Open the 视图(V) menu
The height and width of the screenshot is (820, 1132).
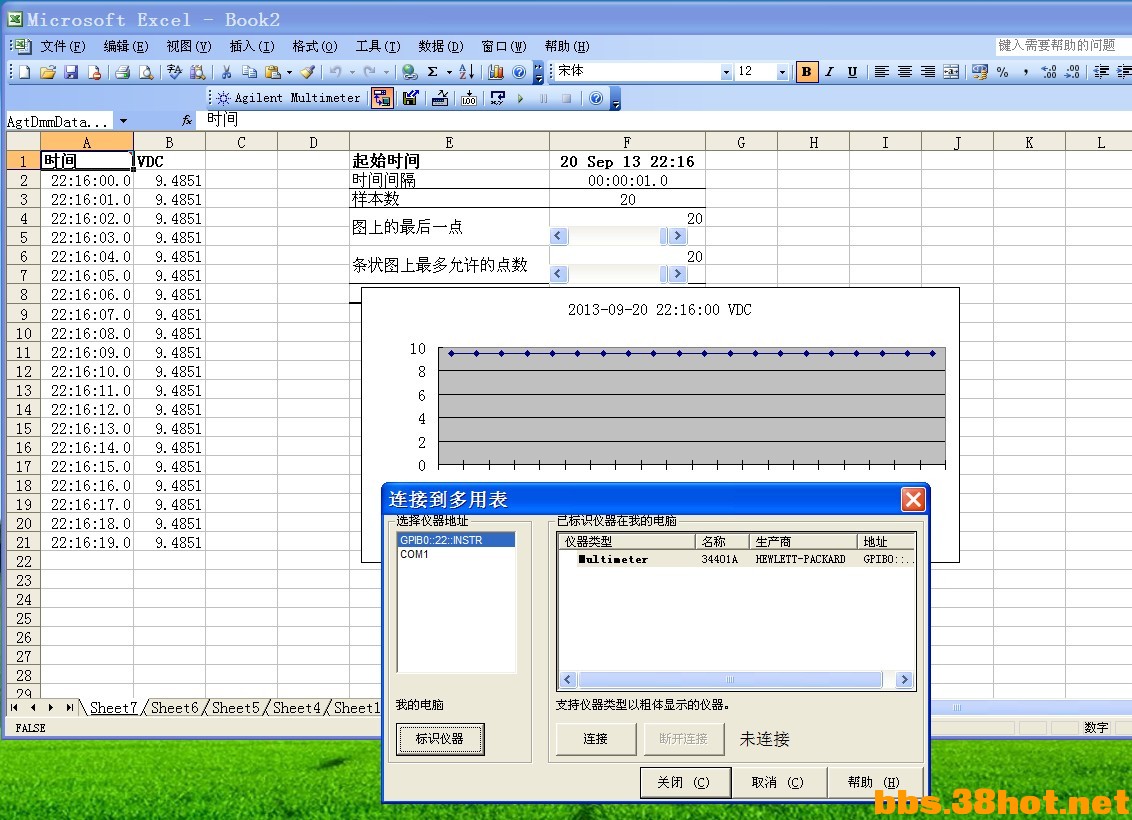(x=188, y=46)
